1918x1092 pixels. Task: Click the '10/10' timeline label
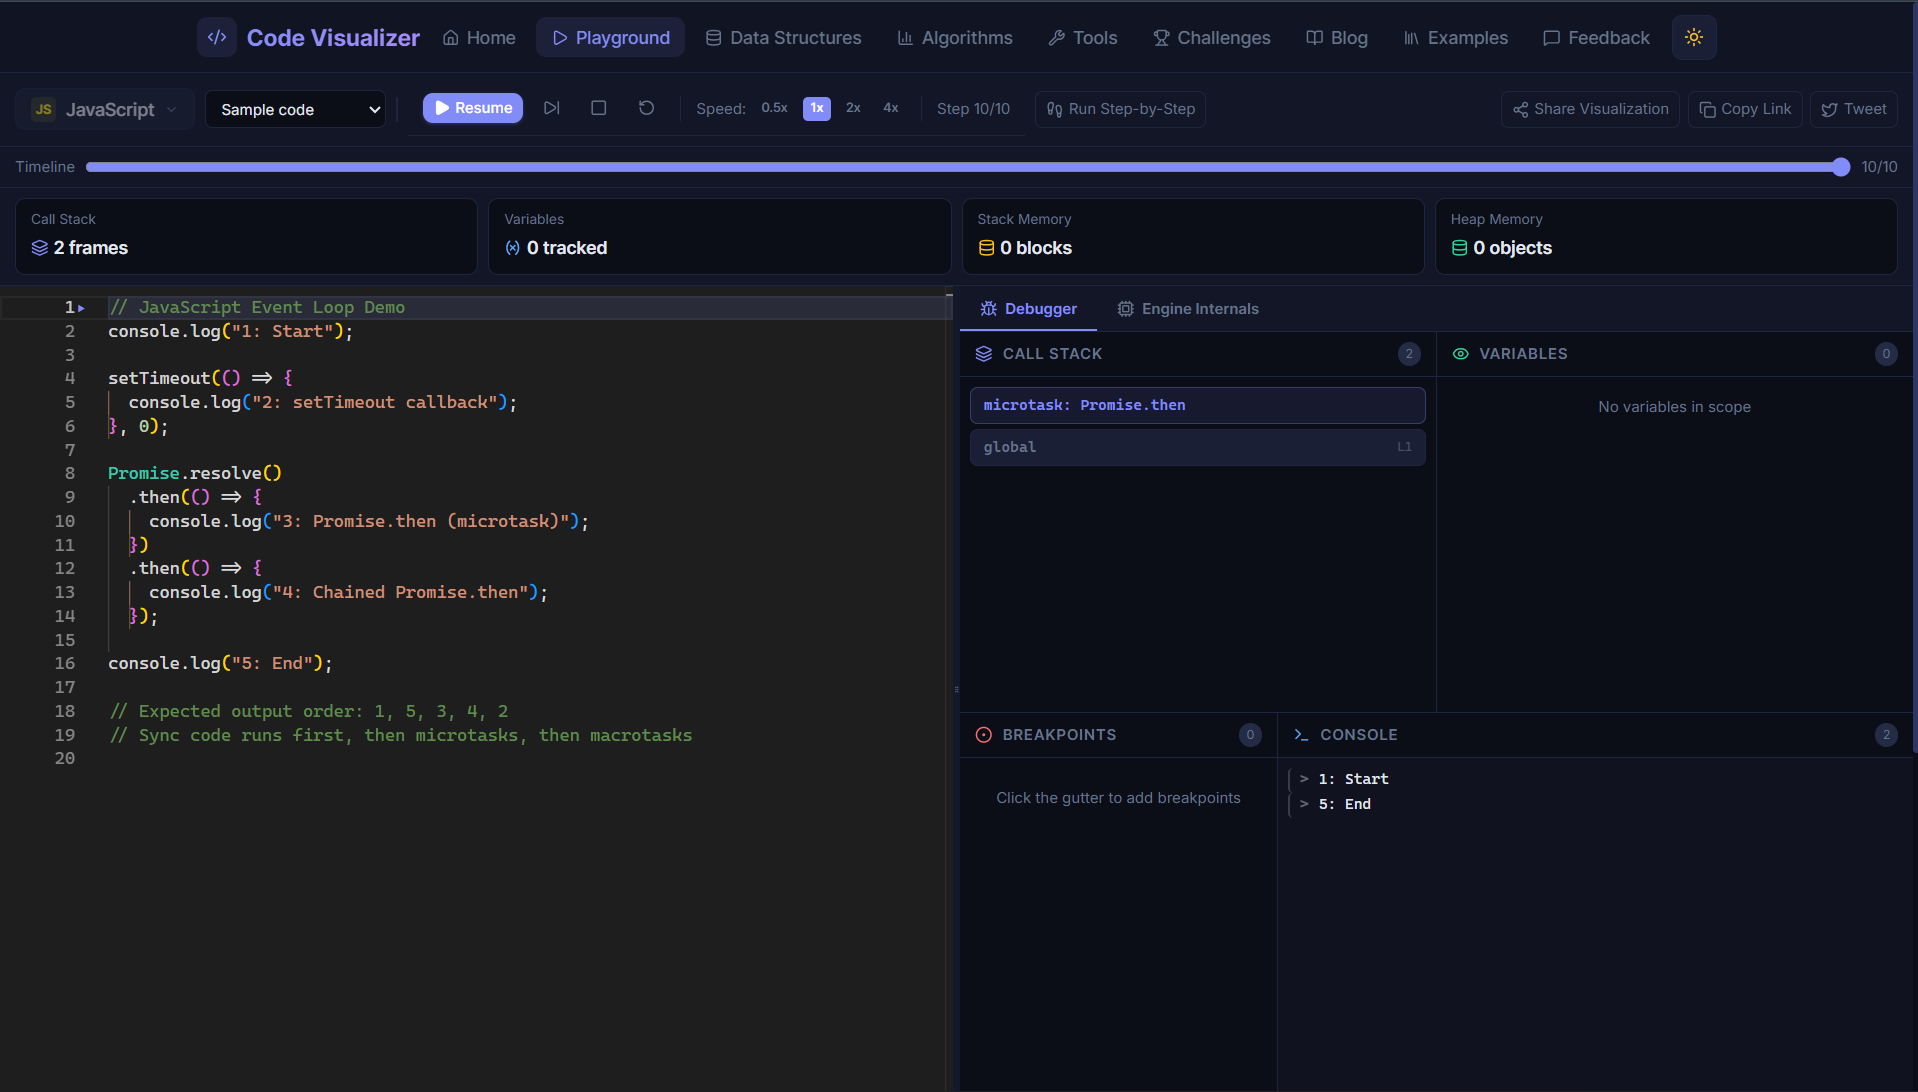(1879, 167)
